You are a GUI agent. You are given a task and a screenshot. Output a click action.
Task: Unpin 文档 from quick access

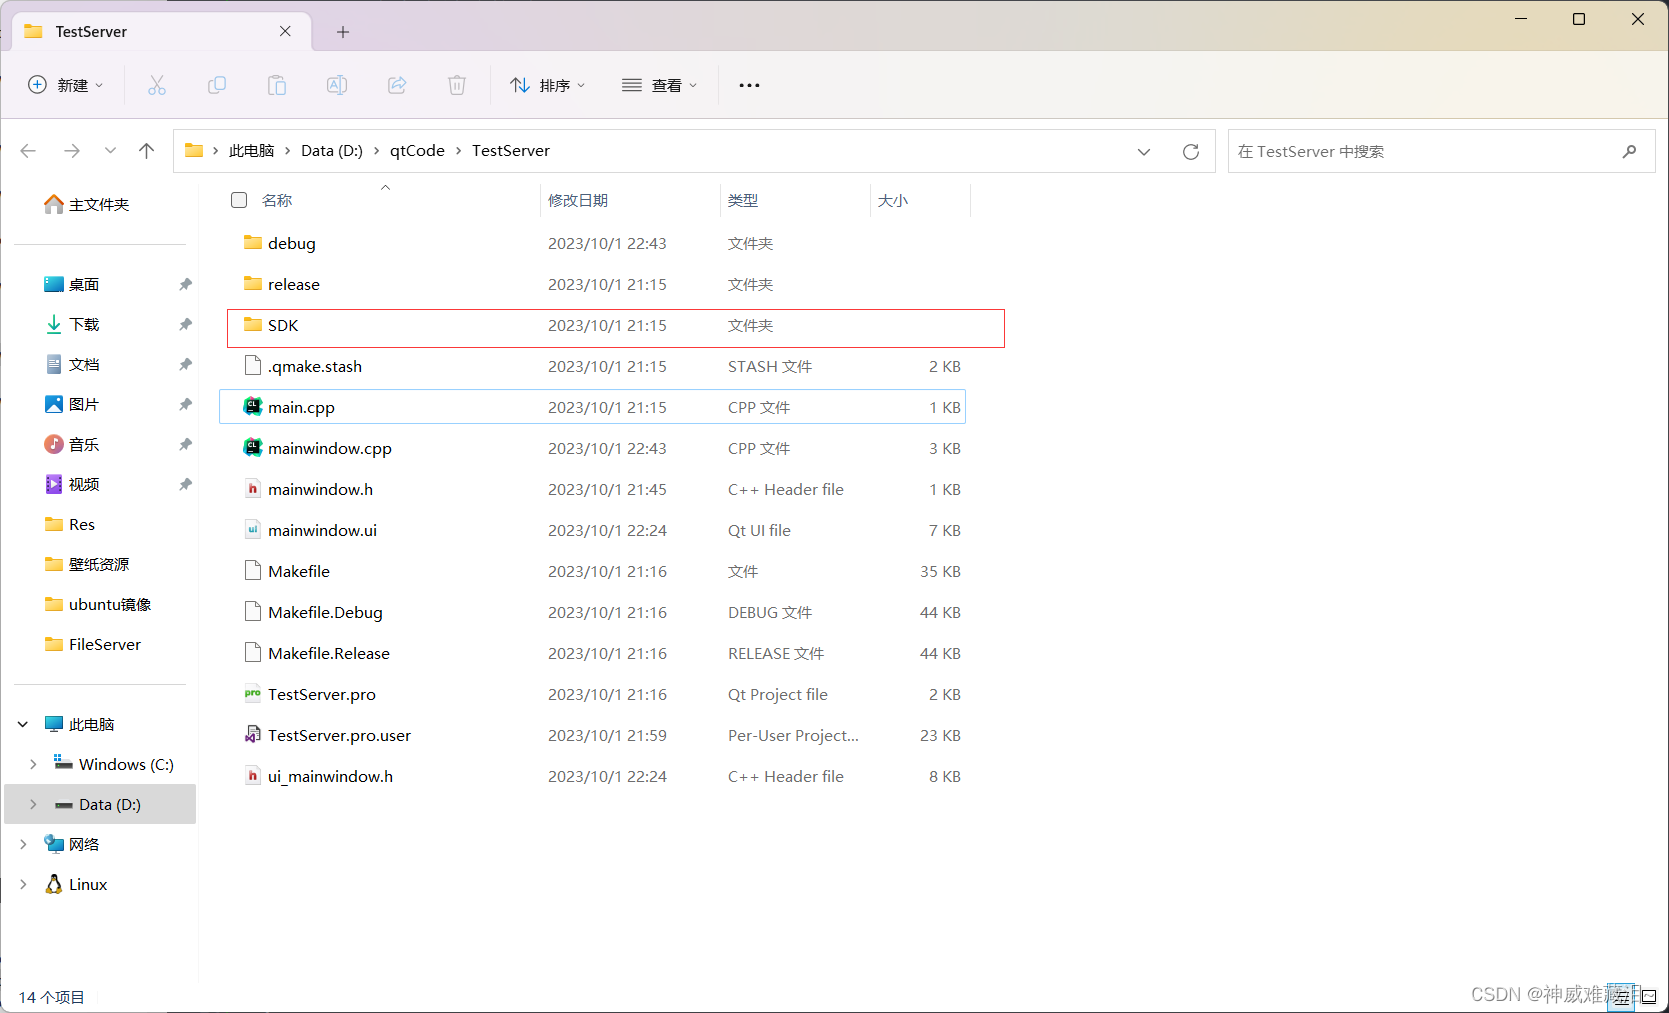coord(185,365)
